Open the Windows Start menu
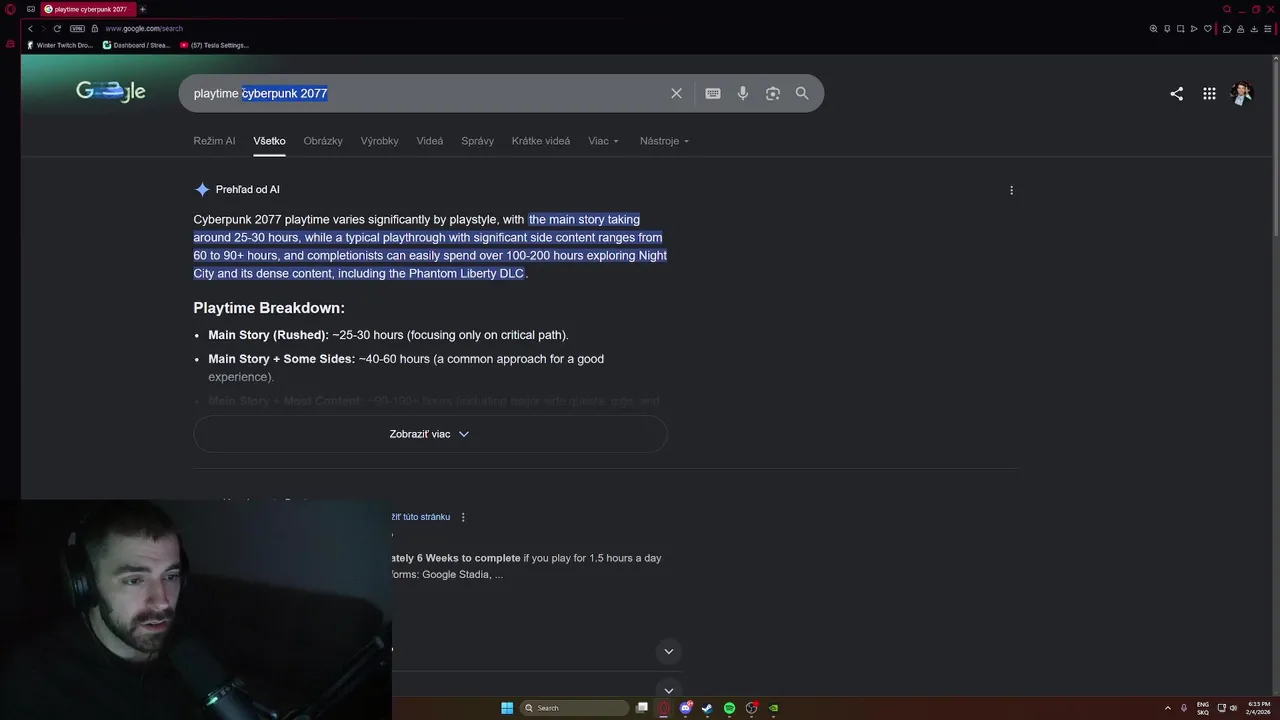 507,708
